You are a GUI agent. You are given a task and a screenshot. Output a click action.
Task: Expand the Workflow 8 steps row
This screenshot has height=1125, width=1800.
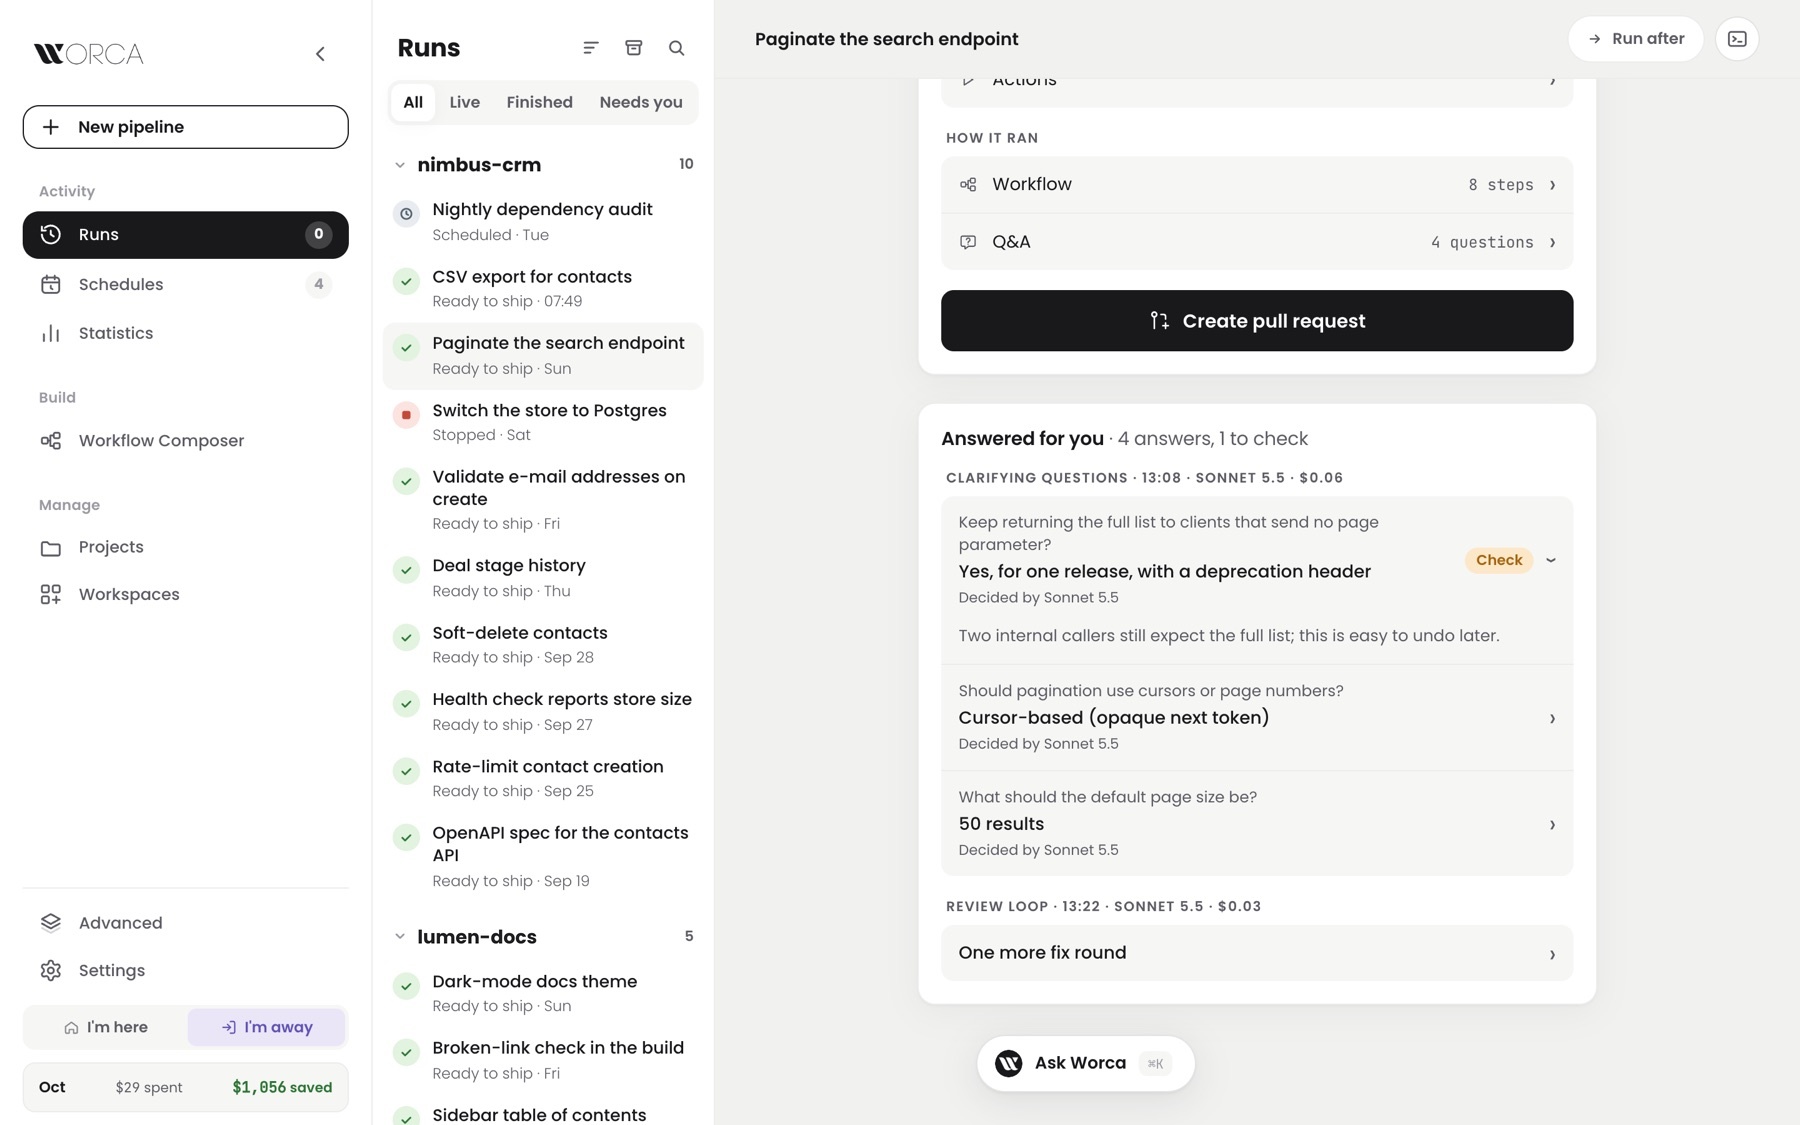tap(1257, 185)
